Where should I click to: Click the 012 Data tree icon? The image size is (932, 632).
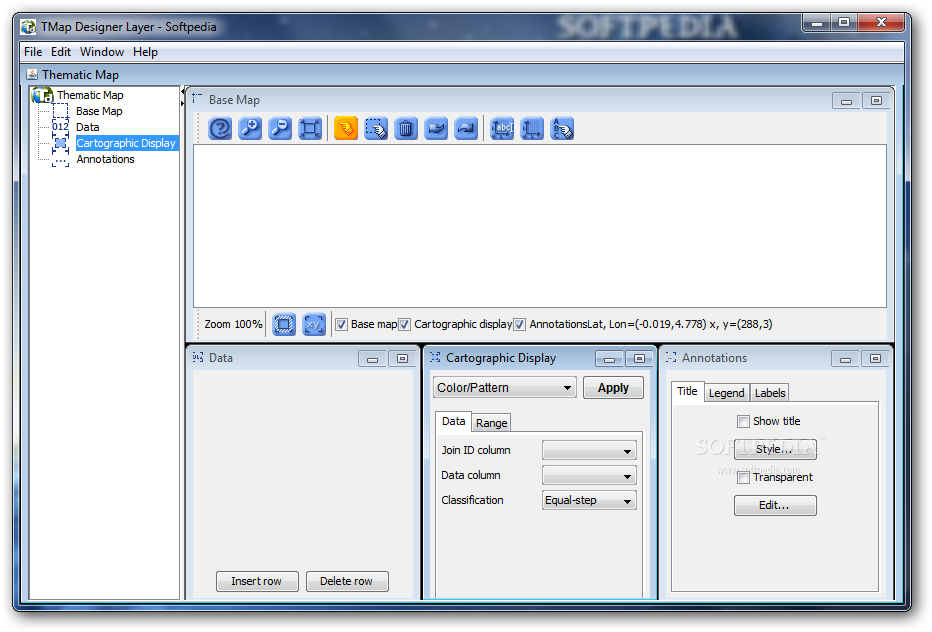61,127
